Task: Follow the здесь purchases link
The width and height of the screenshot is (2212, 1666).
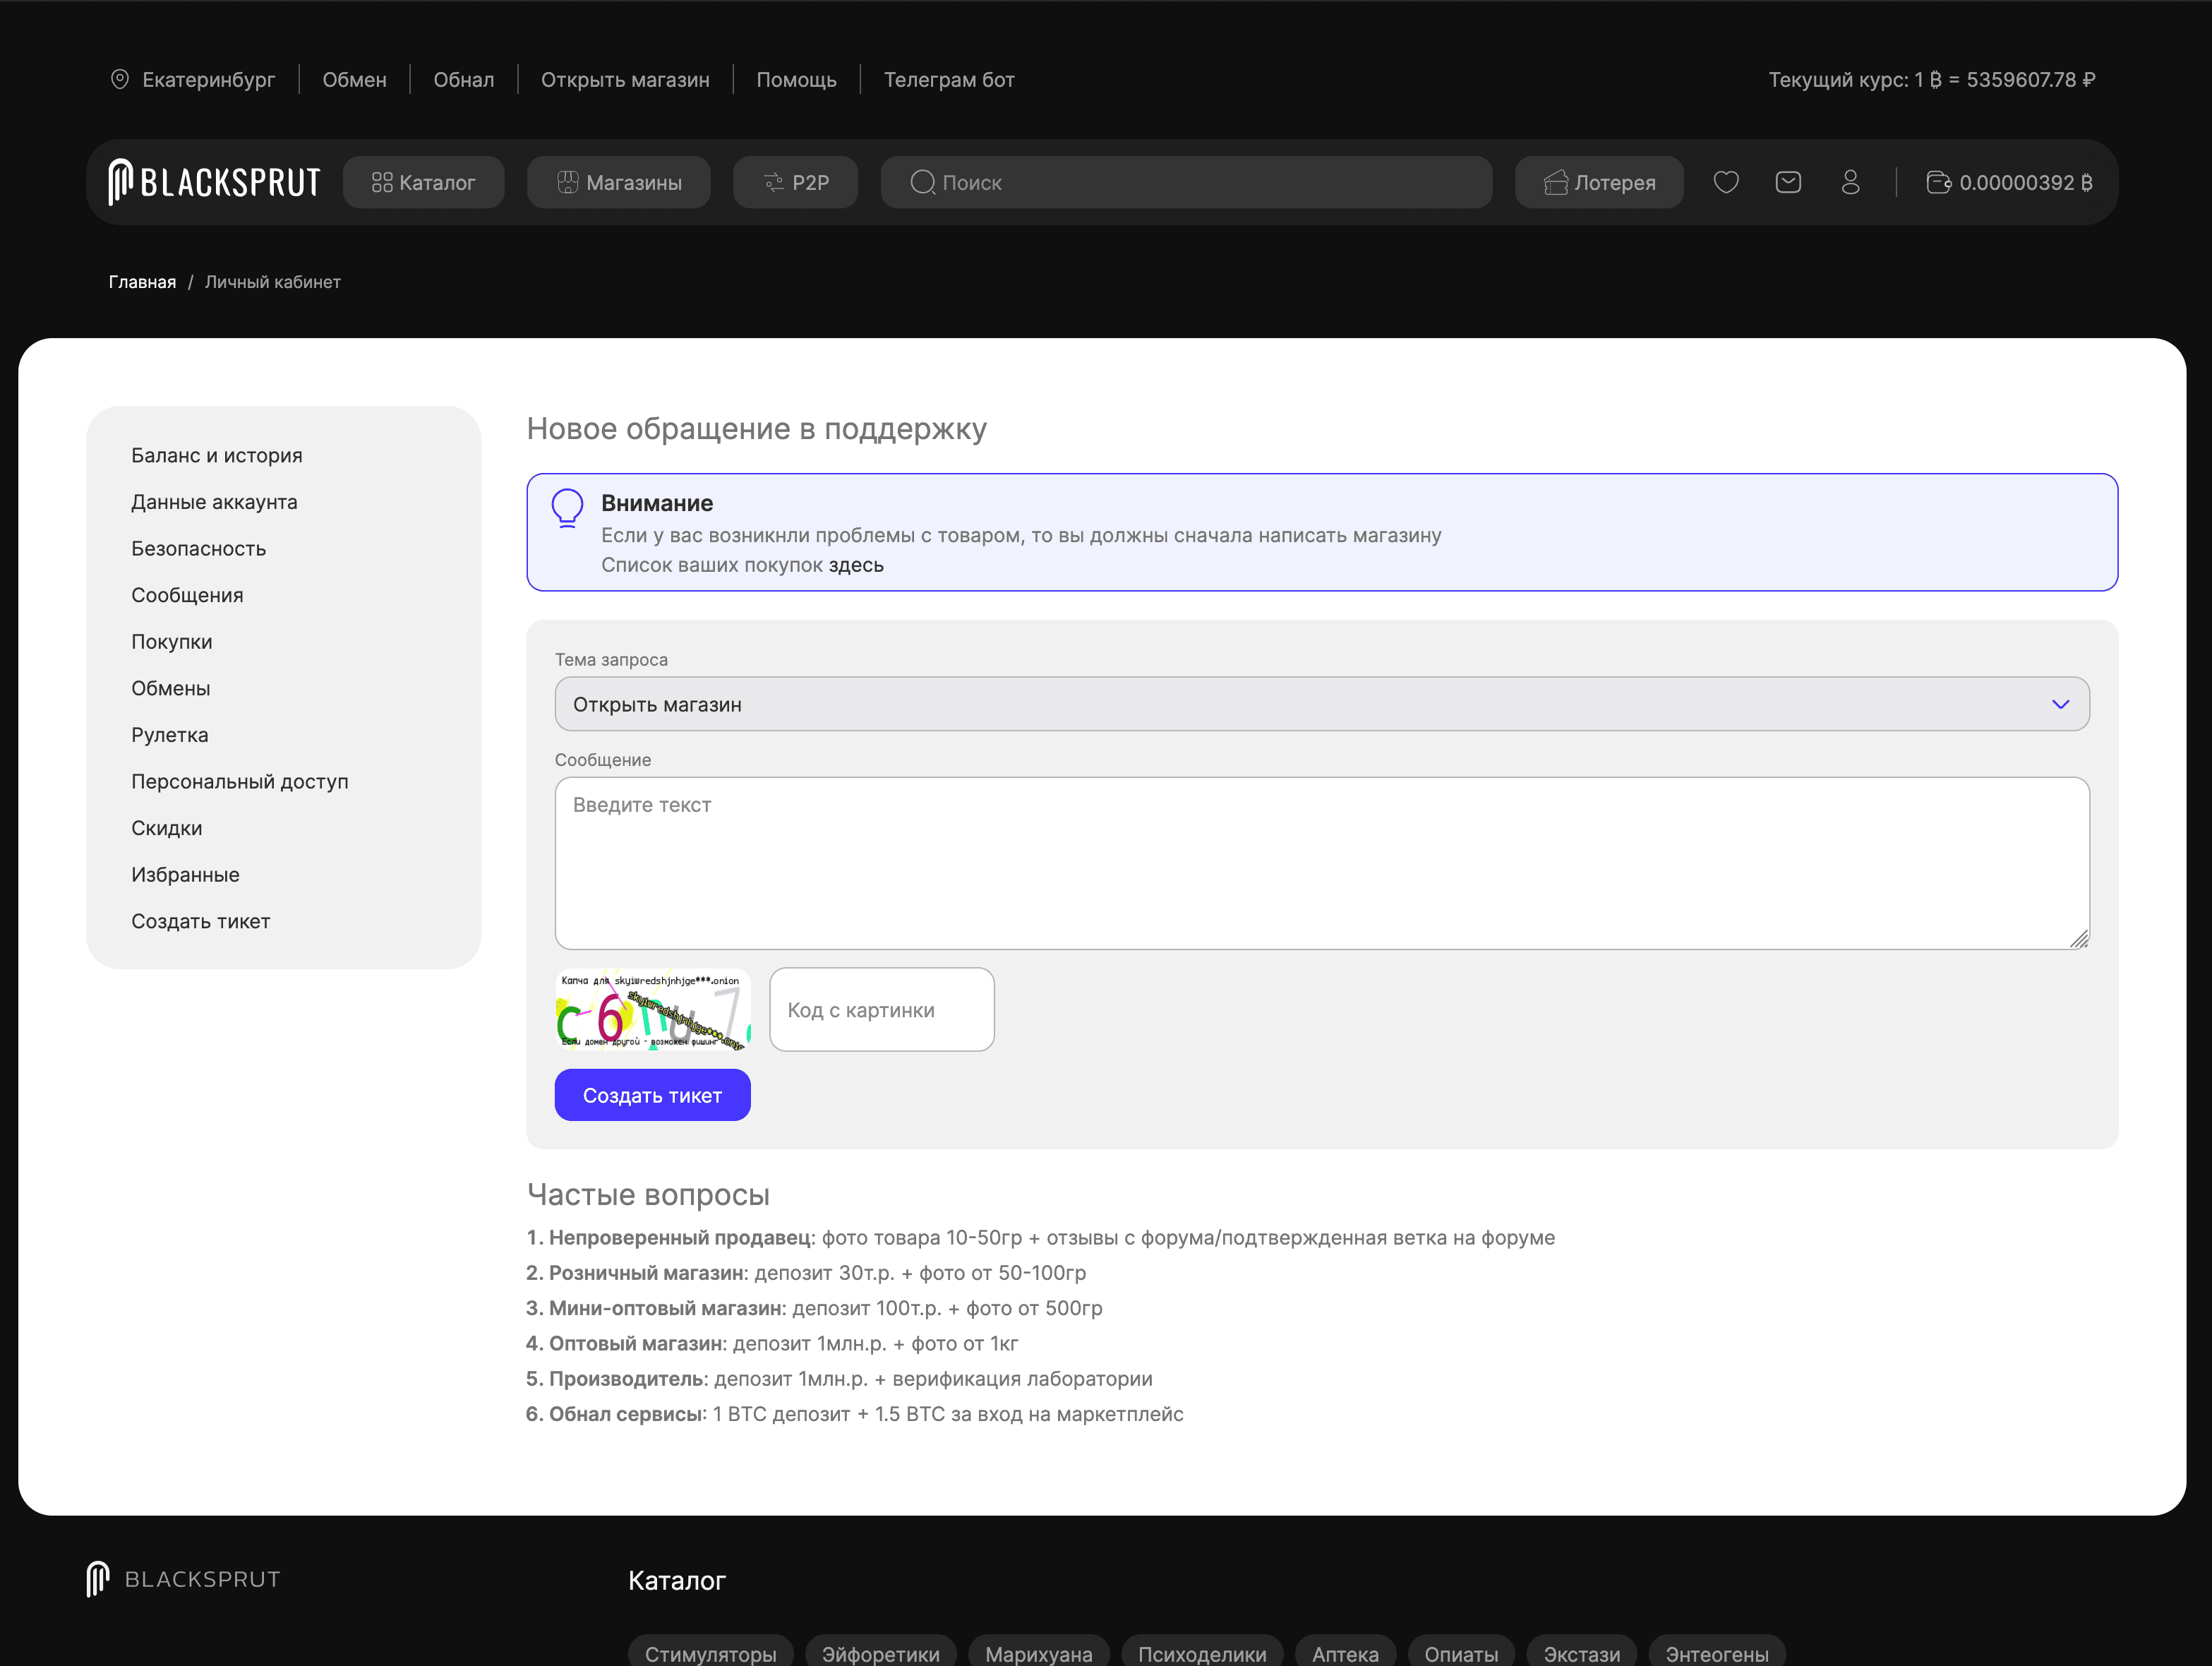Action: point(856,565)
